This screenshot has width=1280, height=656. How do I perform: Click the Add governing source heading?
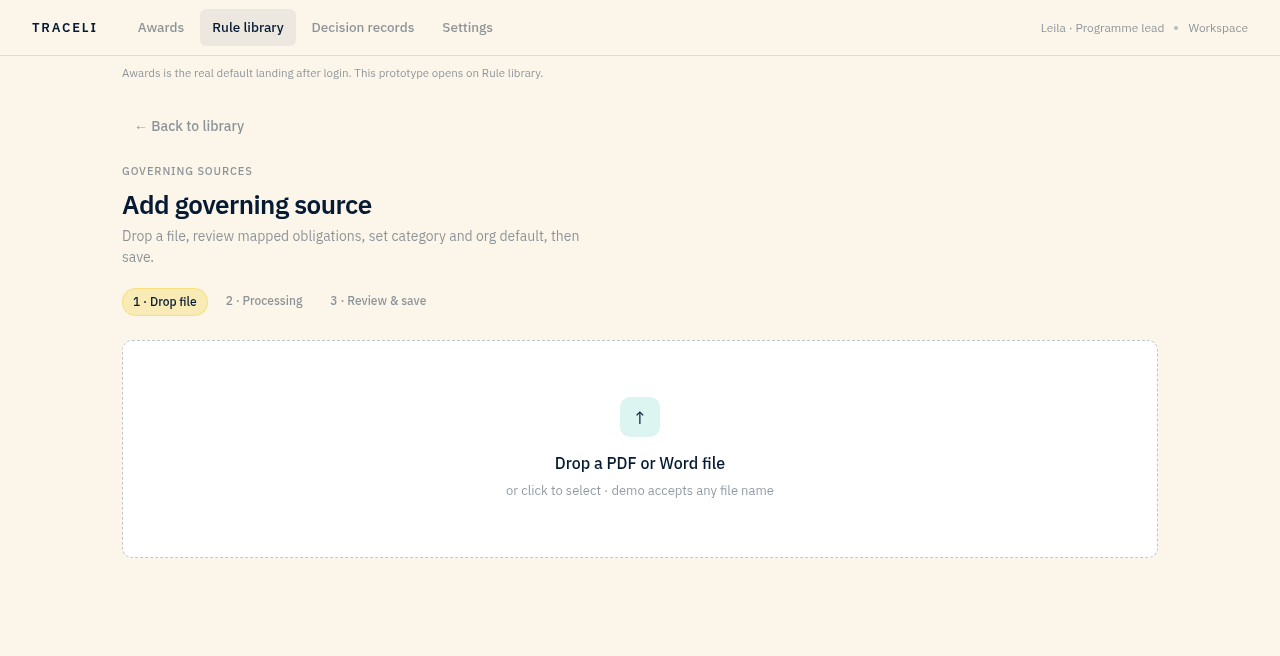point(247,205)
